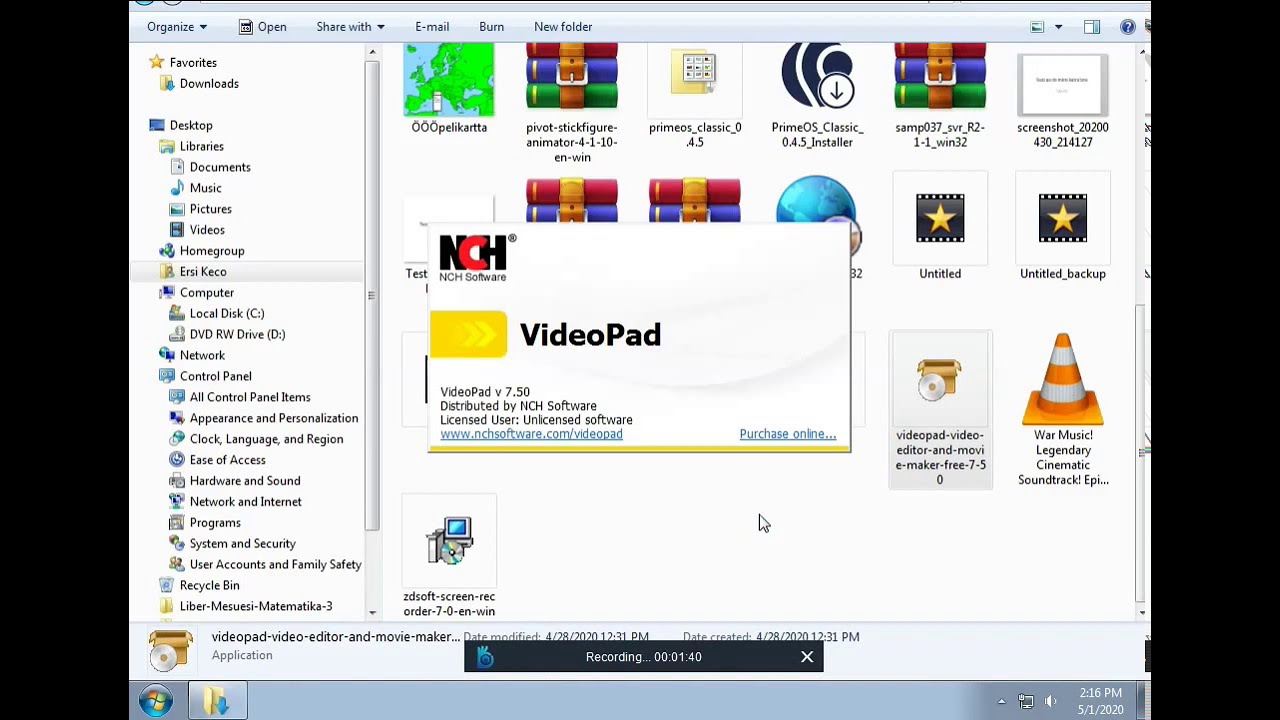
Task: Create a New folder
Action: [x=563, y=27]
